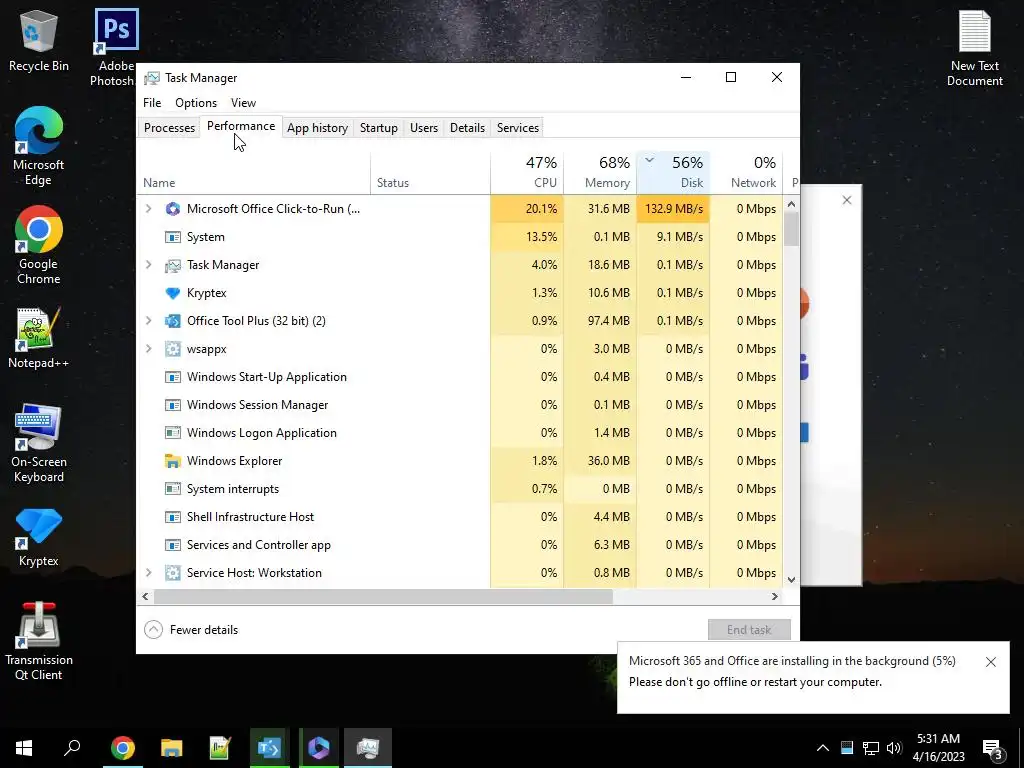Click horizontal scrollbar right arrow
1024x768 pixels.
[x=775, y=597]
